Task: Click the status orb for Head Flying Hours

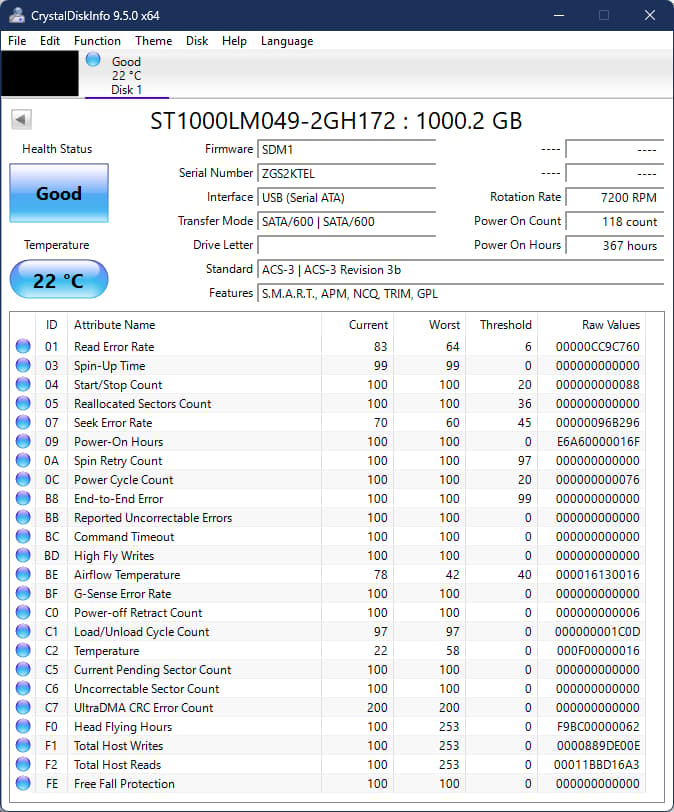Action: click(23, 726)
